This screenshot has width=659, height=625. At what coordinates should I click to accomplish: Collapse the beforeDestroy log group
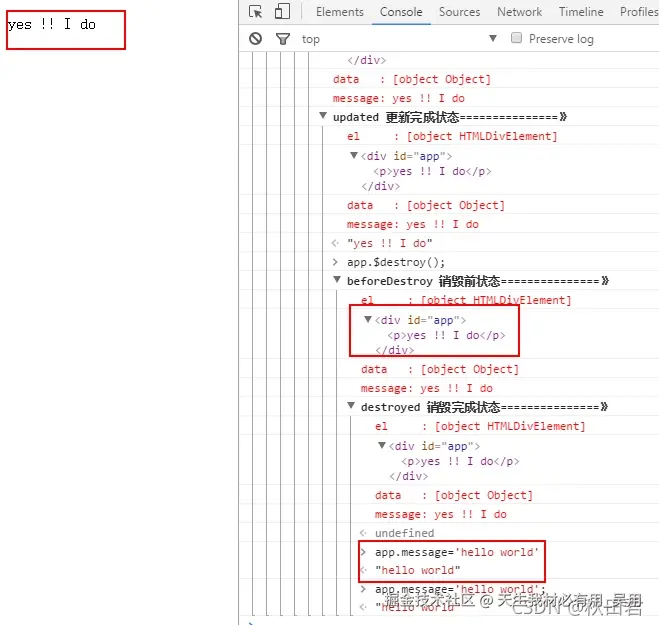[x=337, y=279]
